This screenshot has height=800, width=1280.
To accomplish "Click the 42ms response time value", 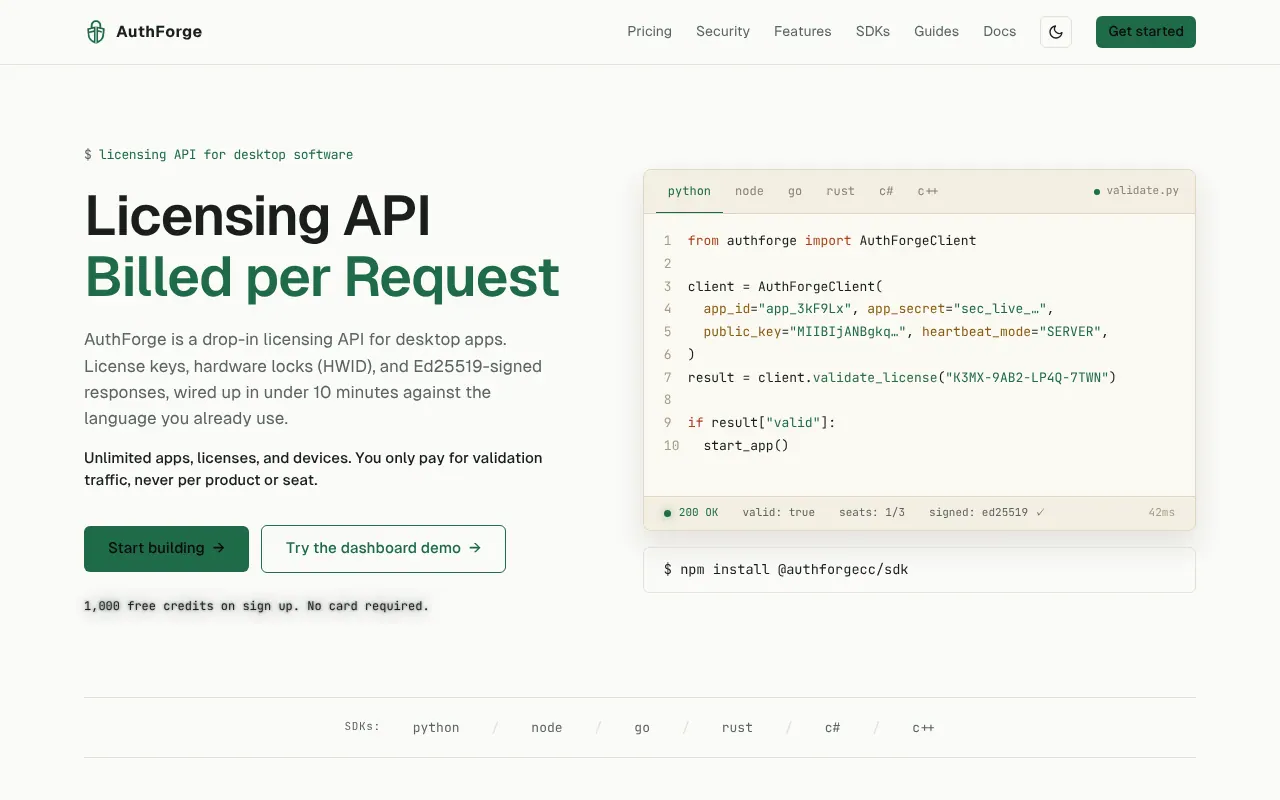I will (x=1162, y=513).
